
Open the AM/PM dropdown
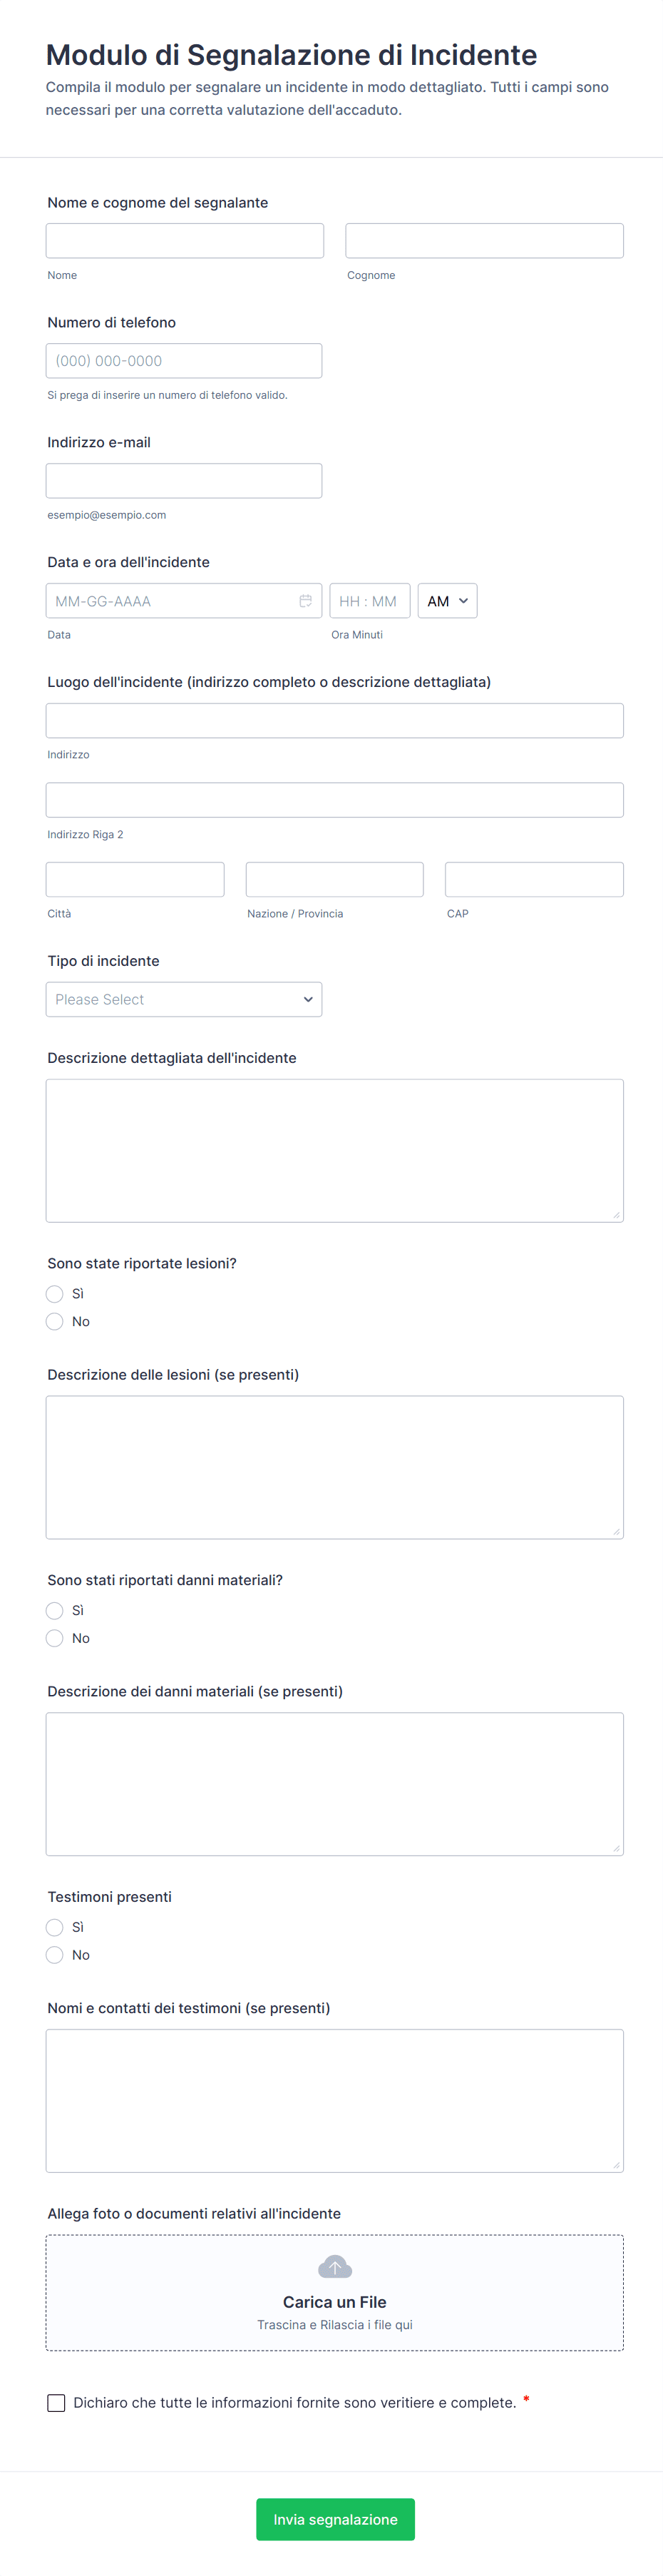[x=447, y=601]
